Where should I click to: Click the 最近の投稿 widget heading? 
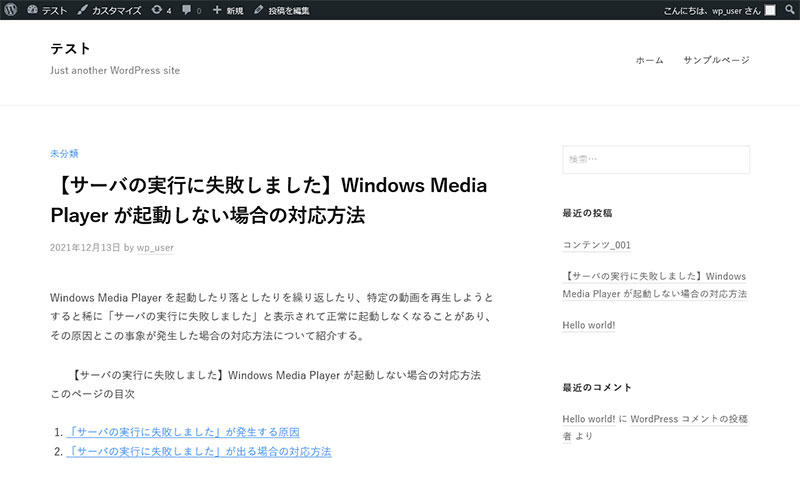[587, 213]
